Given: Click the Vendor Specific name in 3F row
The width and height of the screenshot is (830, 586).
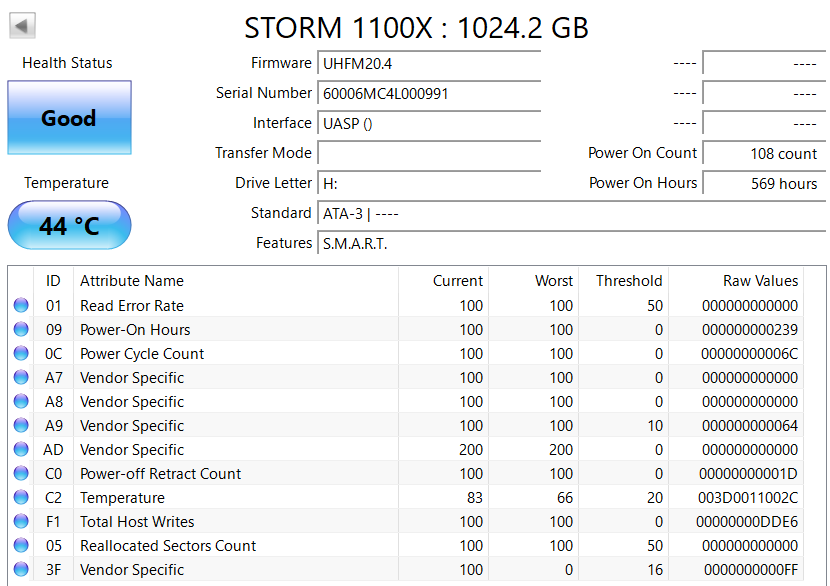Looking at the screenshot, I should [132, 570].
